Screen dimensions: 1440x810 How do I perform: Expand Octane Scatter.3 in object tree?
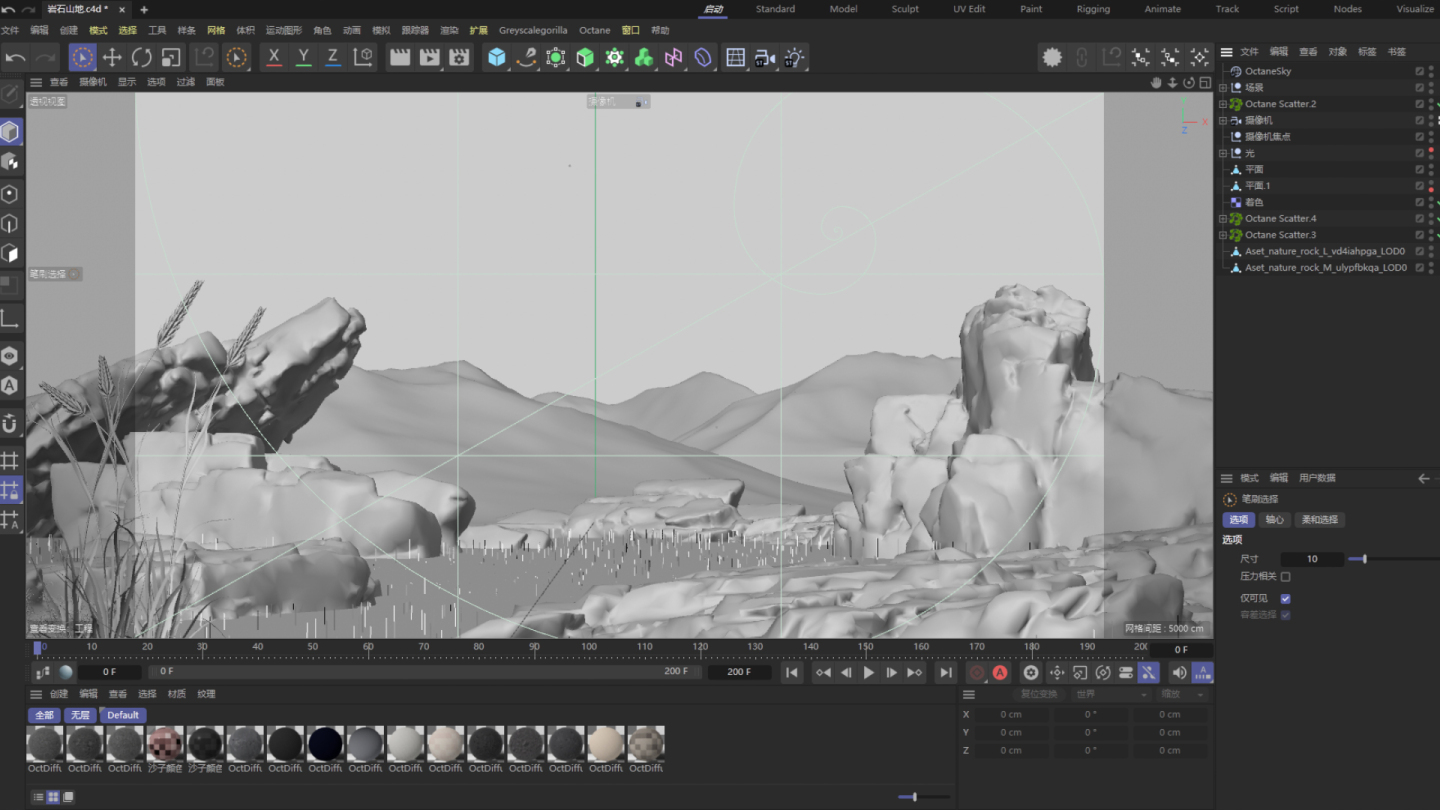tap(1222, 235)
